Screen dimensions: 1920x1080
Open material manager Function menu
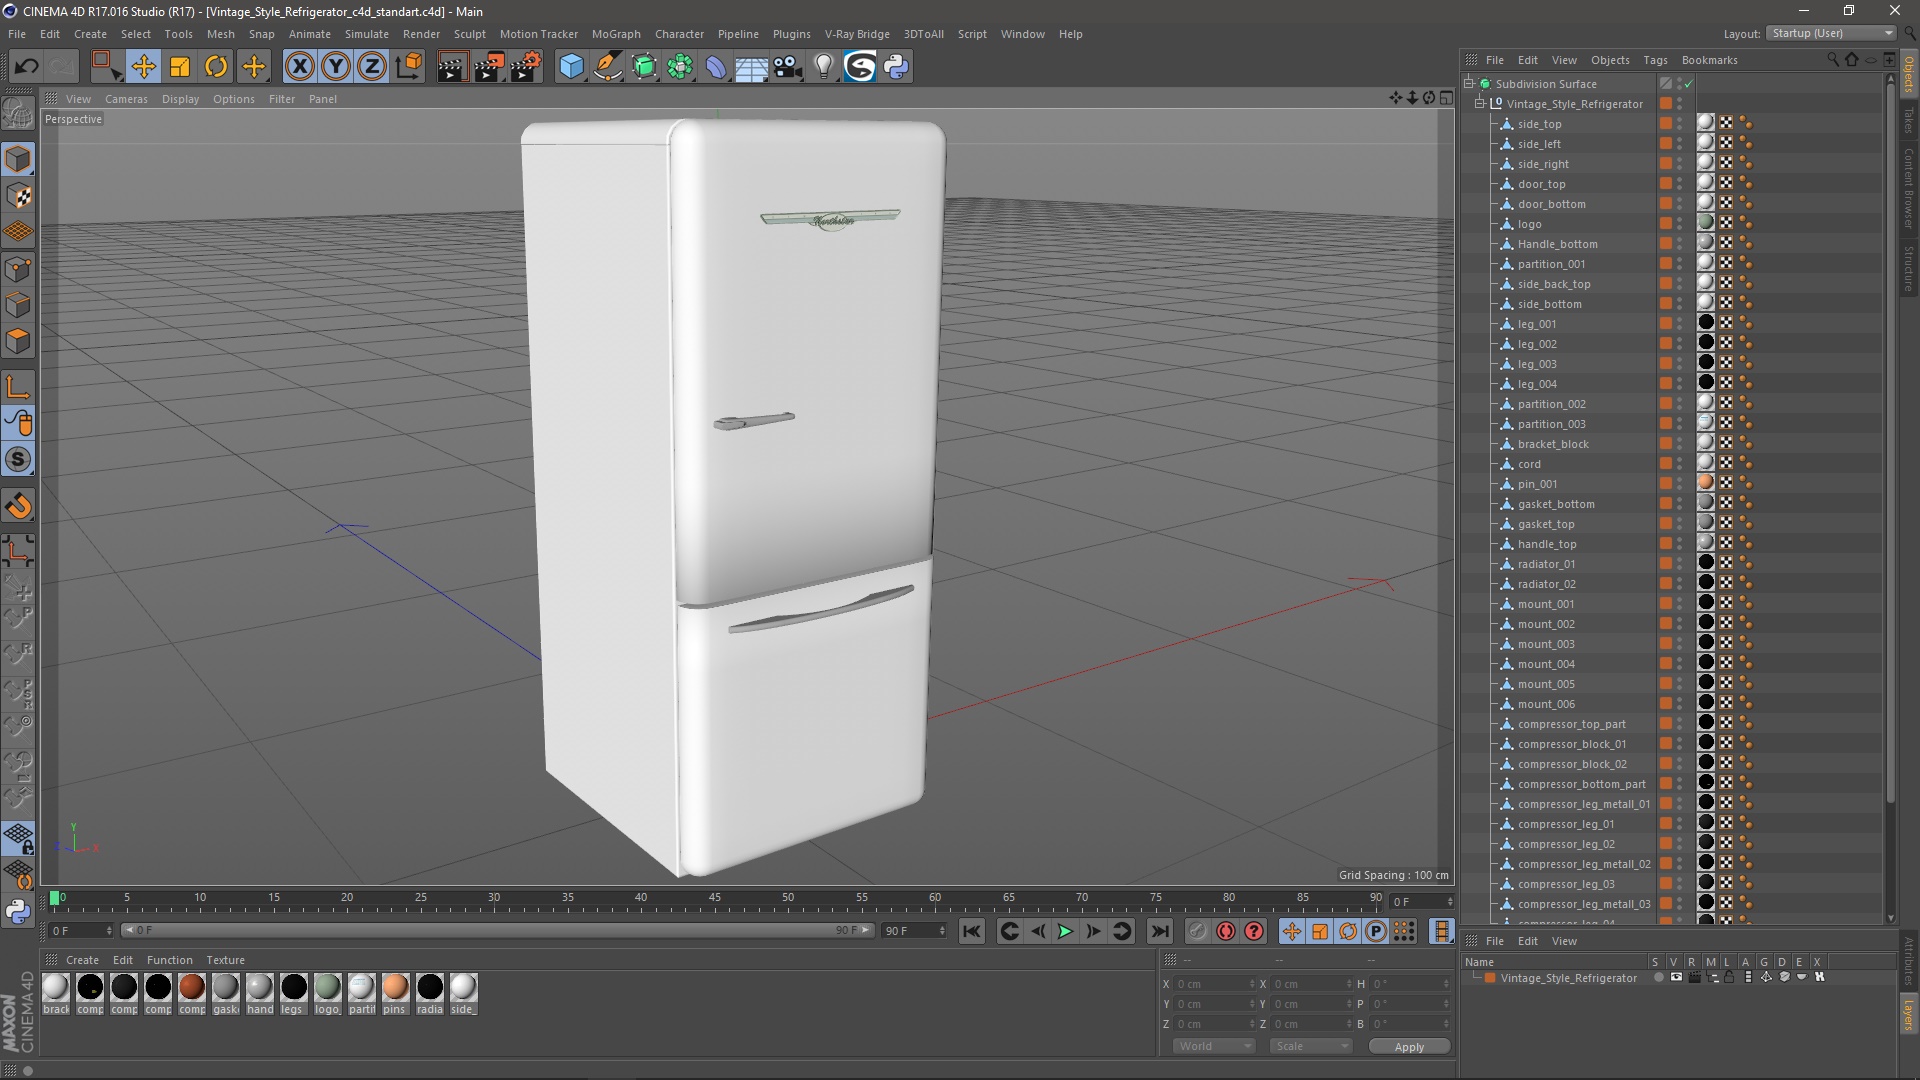click(x=169, y=960)
